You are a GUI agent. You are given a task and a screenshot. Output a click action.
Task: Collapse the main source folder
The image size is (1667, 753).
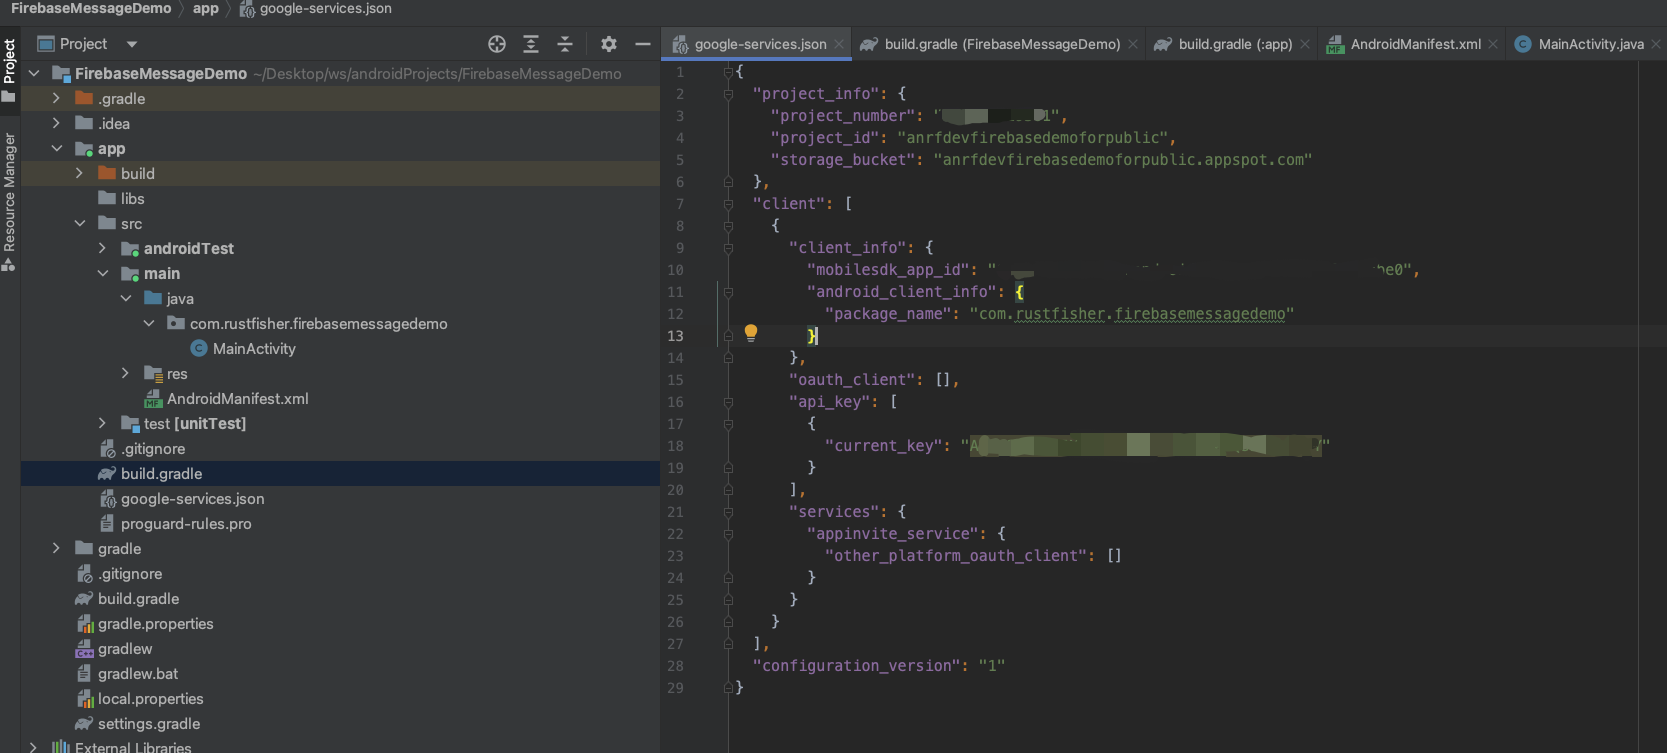[102, 273]
